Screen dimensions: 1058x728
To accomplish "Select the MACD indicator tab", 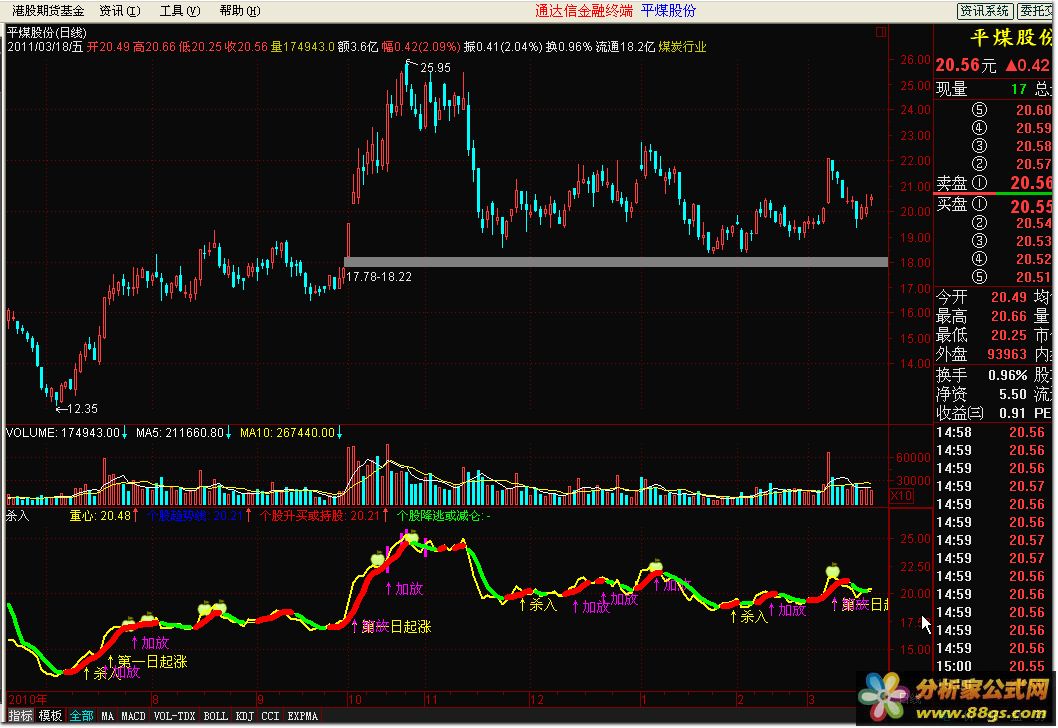I will 134,716.
